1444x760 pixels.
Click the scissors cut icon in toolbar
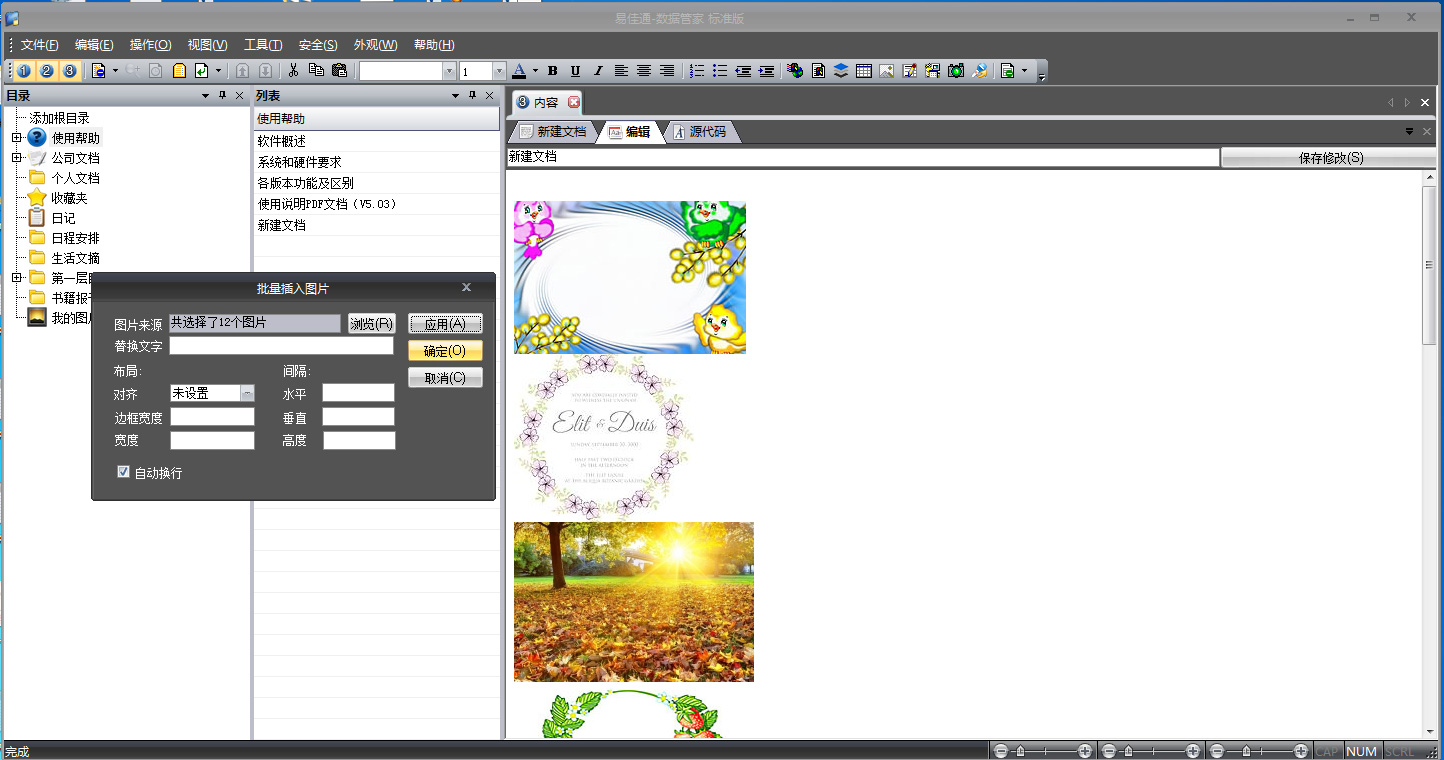(x=293, y=71)
